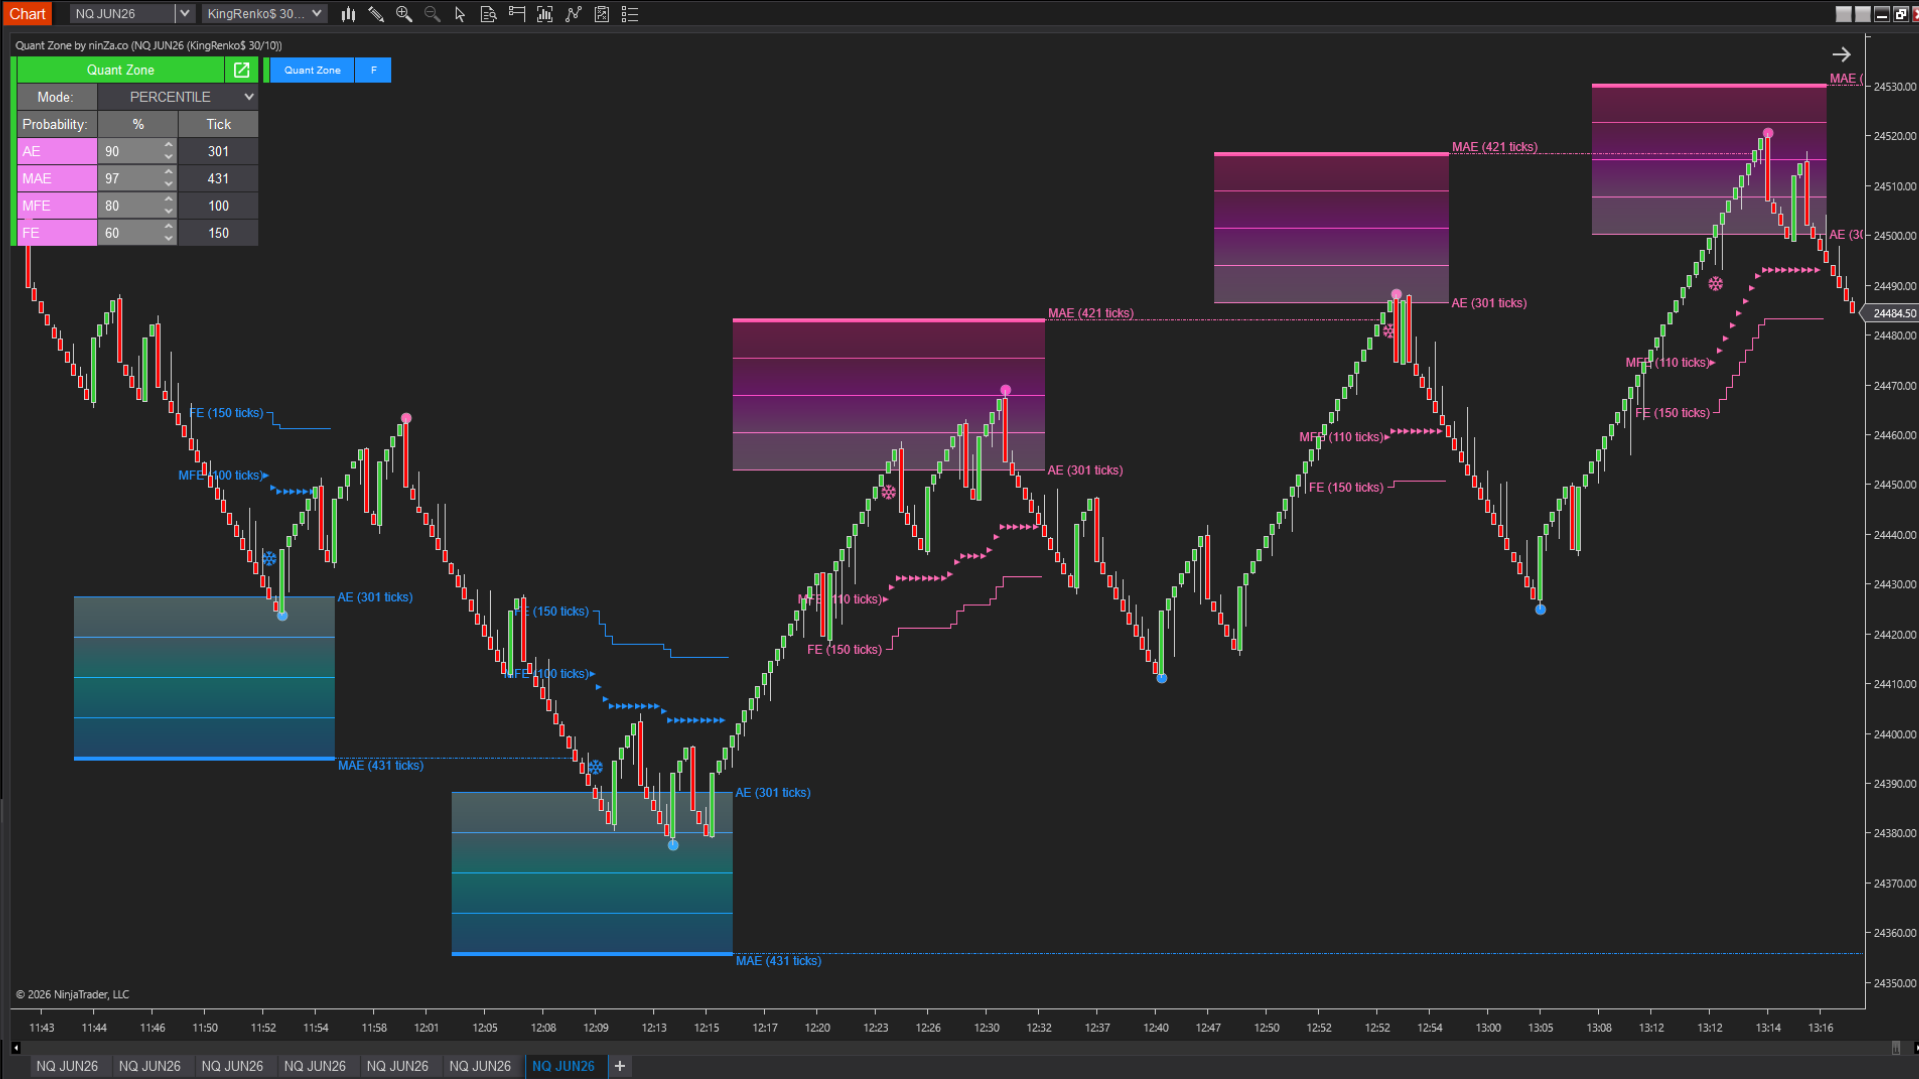Open the NQ JUN26 instrument dropdown
This screenshot has height=1079, width=1919.
click(183, 14)
